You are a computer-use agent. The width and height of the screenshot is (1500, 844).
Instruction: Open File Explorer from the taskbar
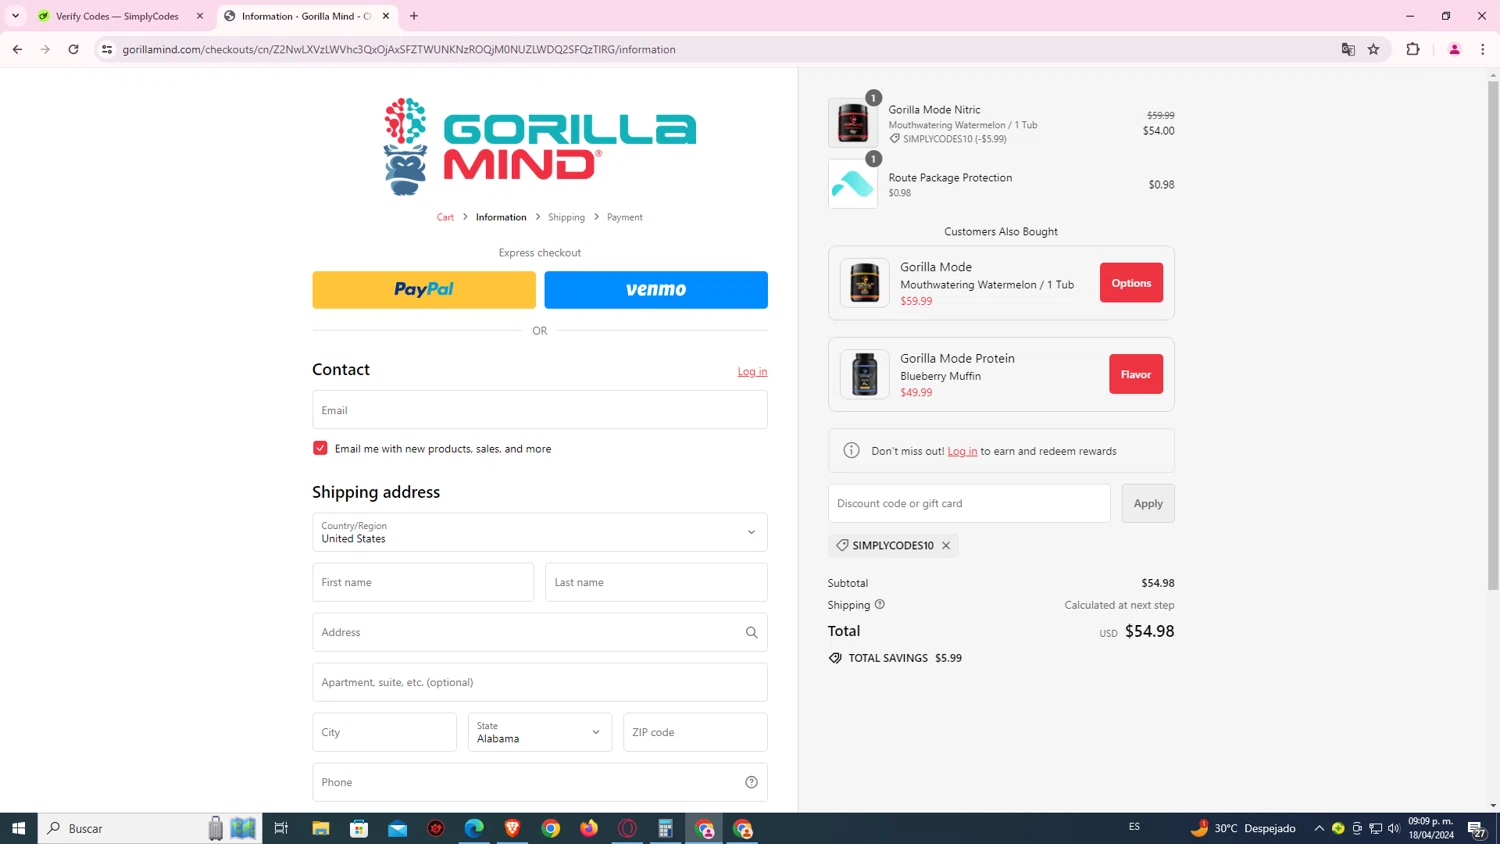[x=320, y=828]
